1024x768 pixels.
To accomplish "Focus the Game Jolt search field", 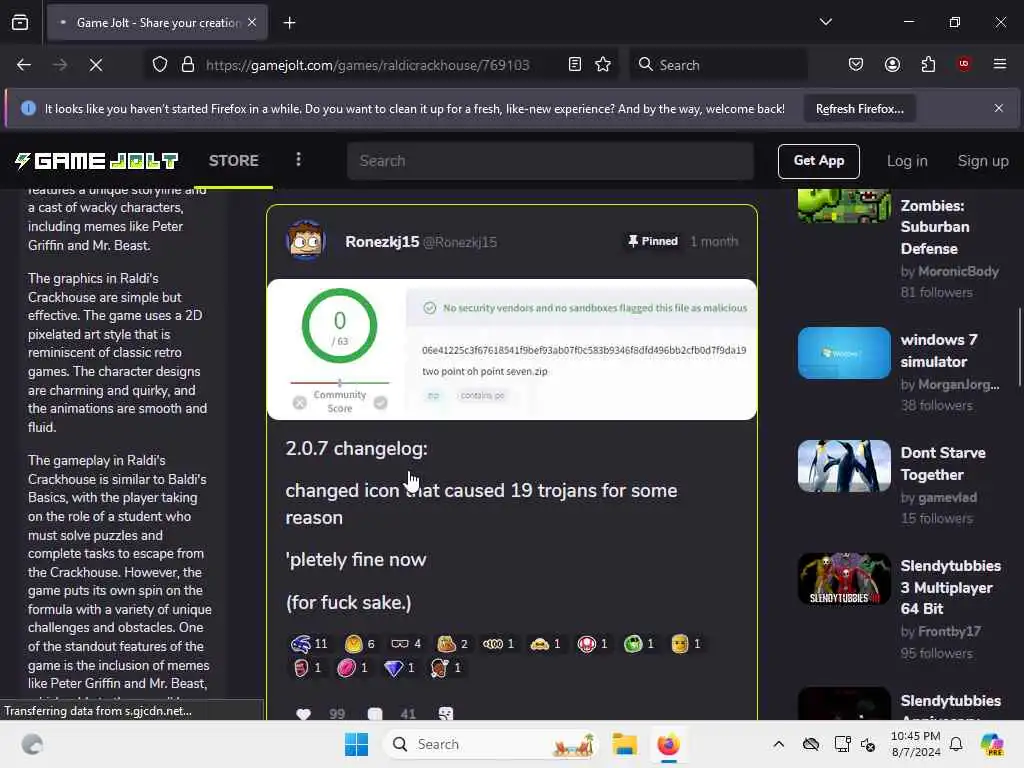I will click(550, 161).
